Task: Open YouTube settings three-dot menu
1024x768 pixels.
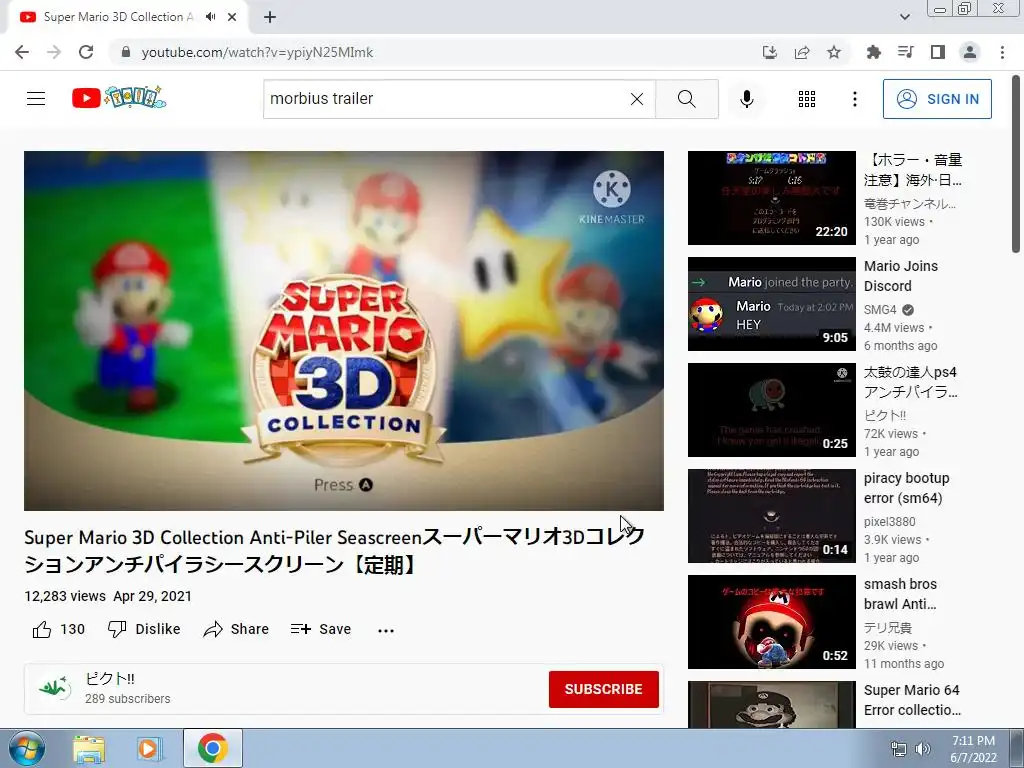Action: tap(854, 99)
